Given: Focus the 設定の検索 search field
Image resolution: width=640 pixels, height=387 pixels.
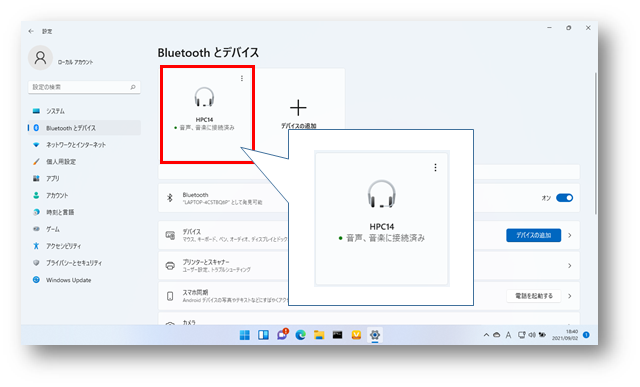Looking at the screenshot, I should click(x=84, y=87).
